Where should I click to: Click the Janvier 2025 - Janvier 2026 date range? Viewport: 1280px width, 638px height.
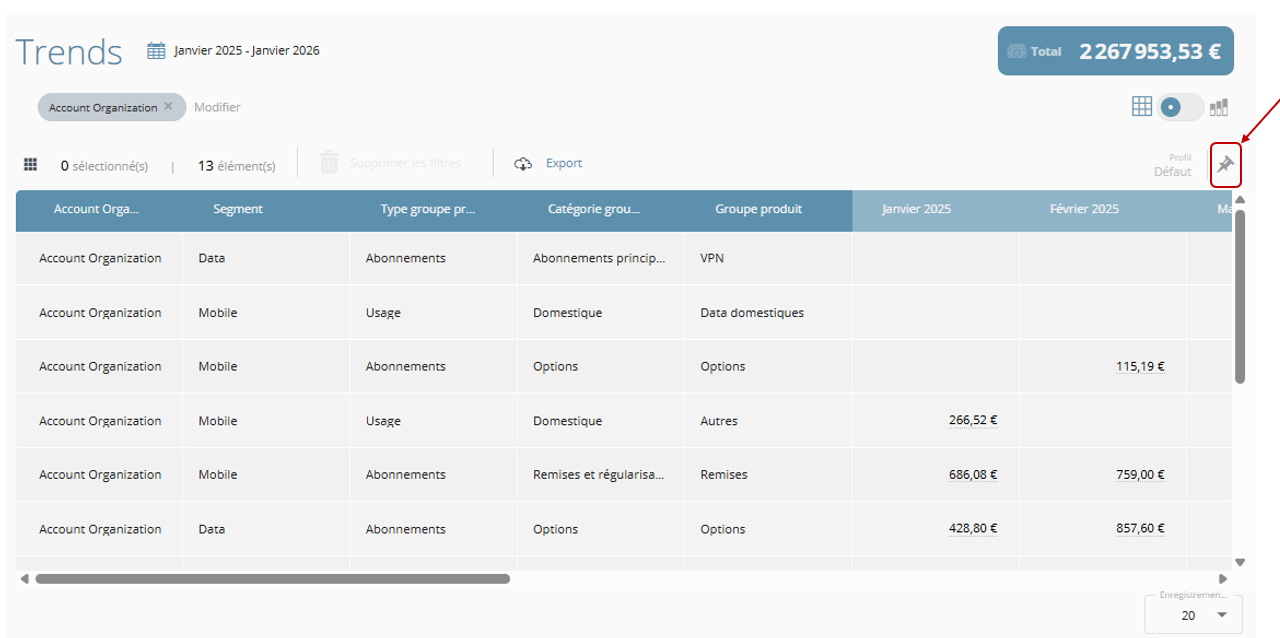[x=247, y=50]
